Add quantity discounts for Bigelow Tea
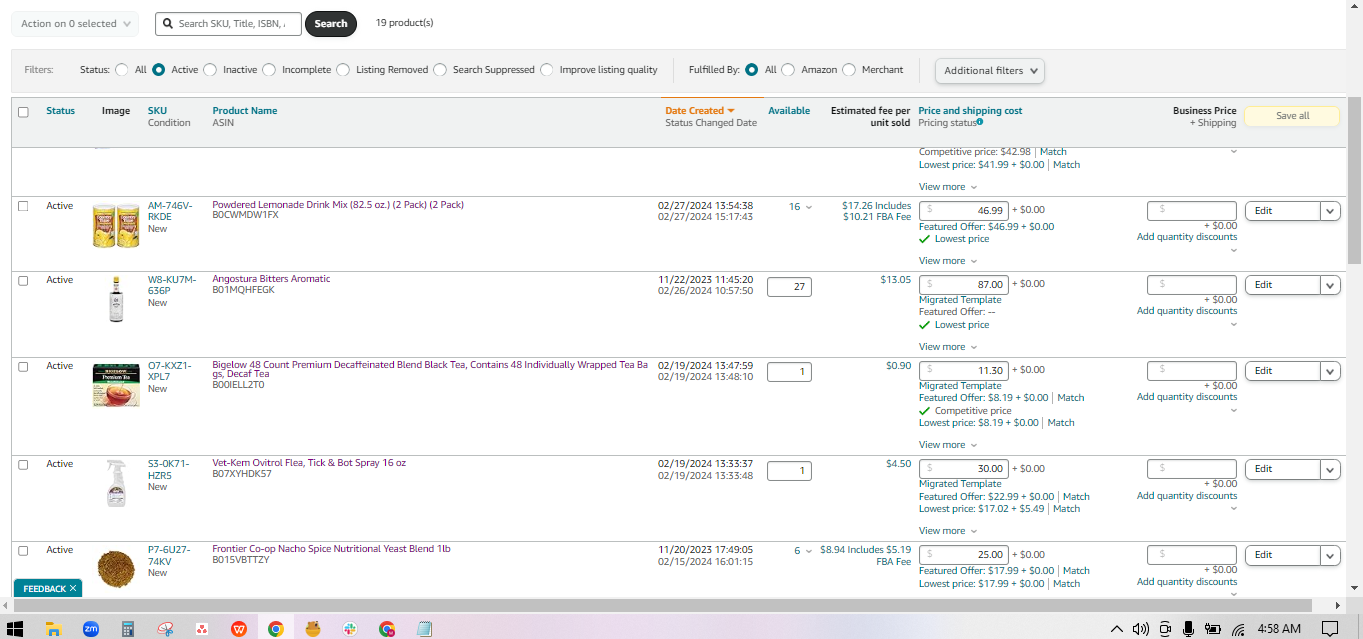 (1187, 397)
